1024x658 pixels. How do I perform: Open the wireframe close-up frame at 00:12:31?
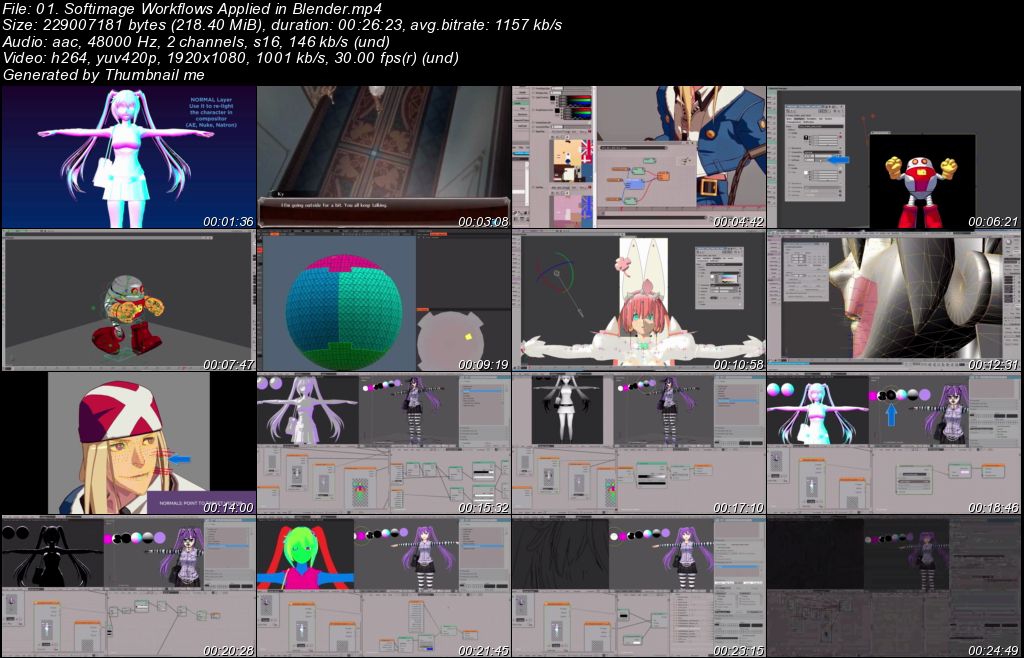coord(894,300)
